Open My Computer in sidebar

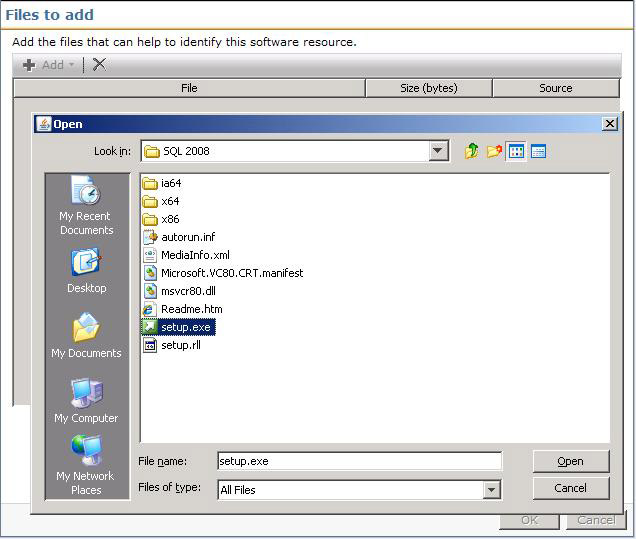[x=86, y=401]
